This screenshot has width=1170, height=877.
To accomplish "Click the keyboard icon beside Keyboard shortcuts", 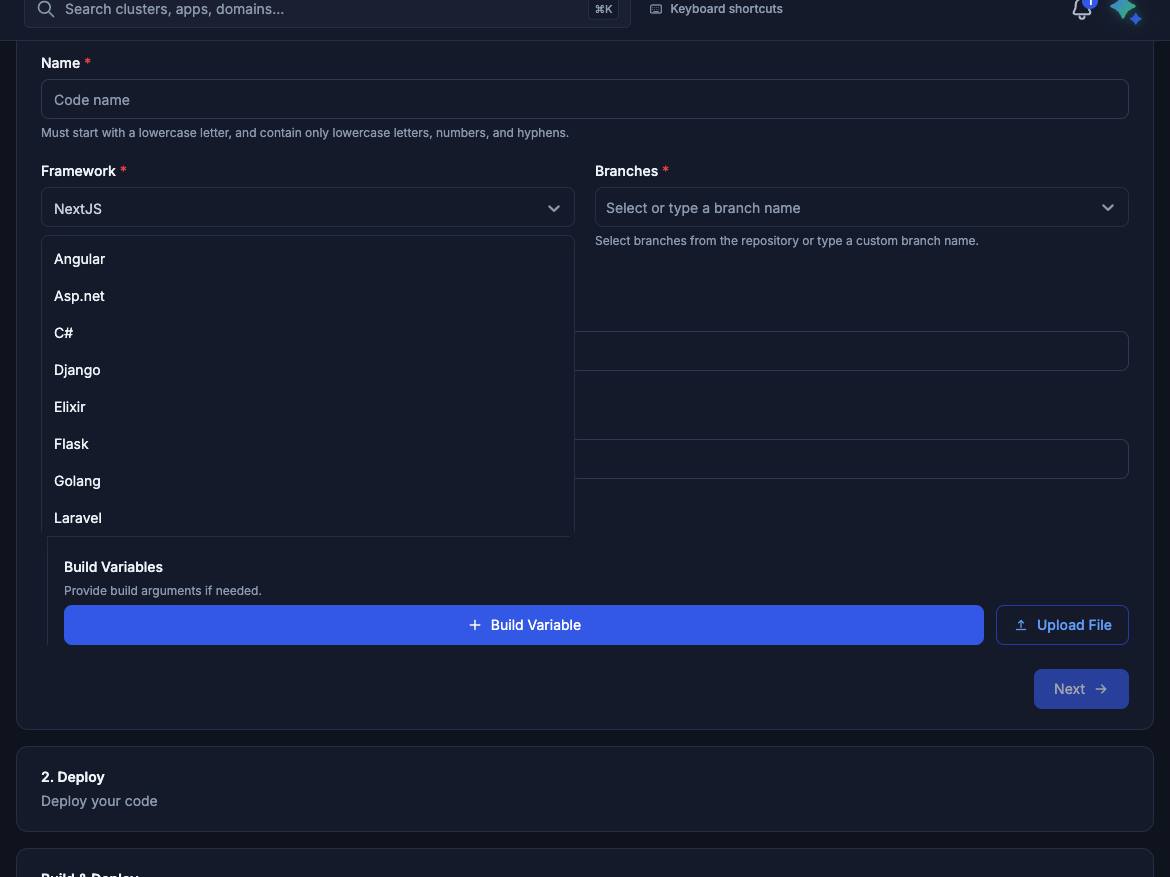I will pyautogui.click(x=656, y=9).
